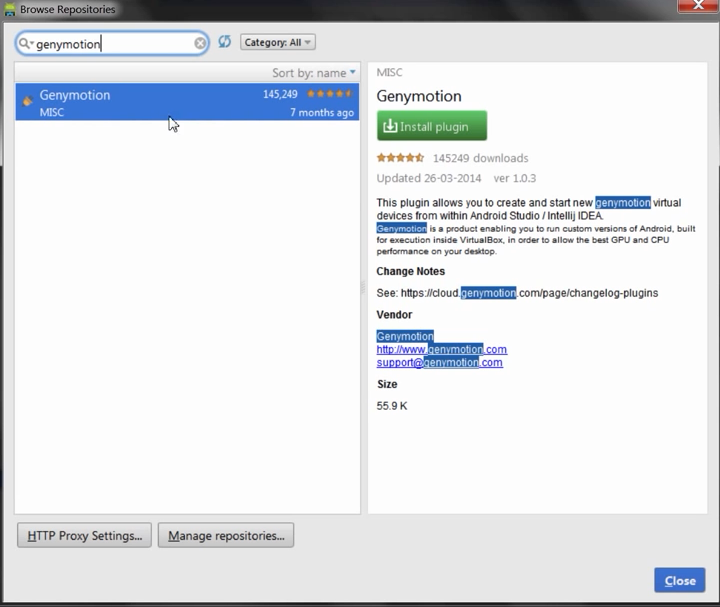
Task: Click star rating in the Genymotion list row
Action: 329,94
